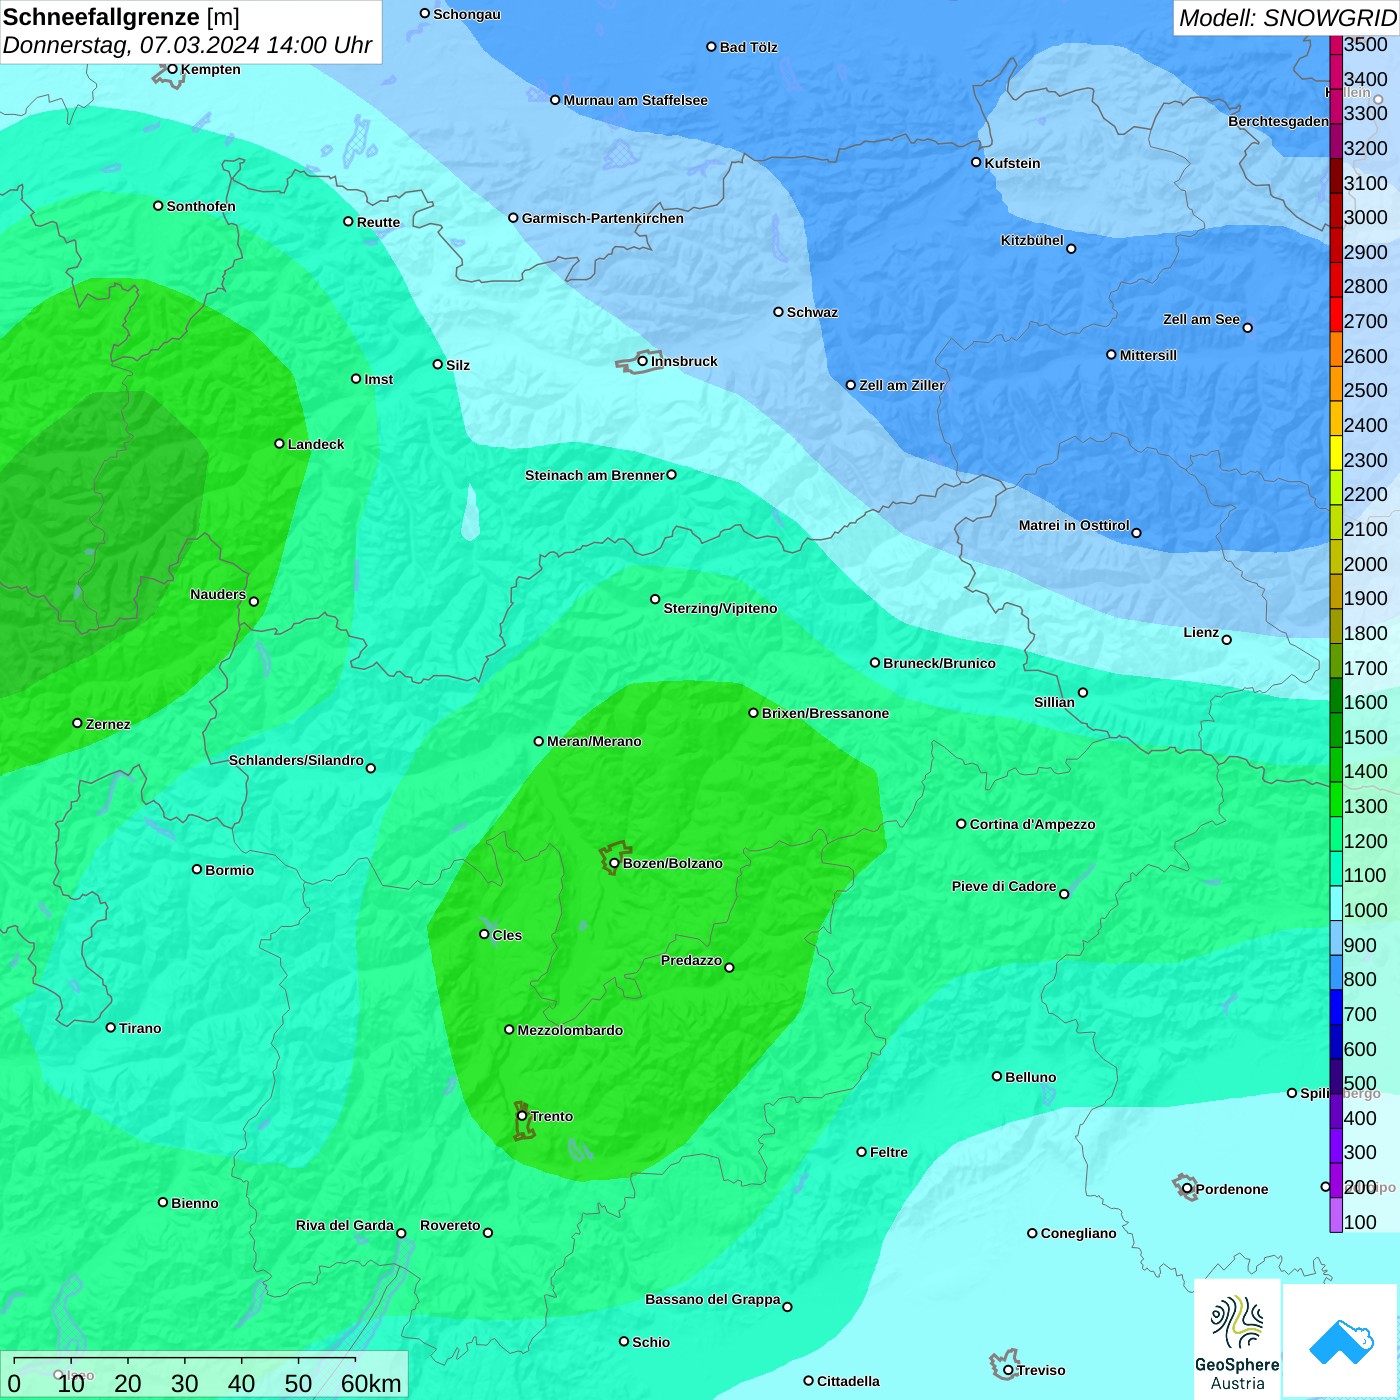Click the Bad Tölz location dot
1400x1400 pixels.
[711, 47]
